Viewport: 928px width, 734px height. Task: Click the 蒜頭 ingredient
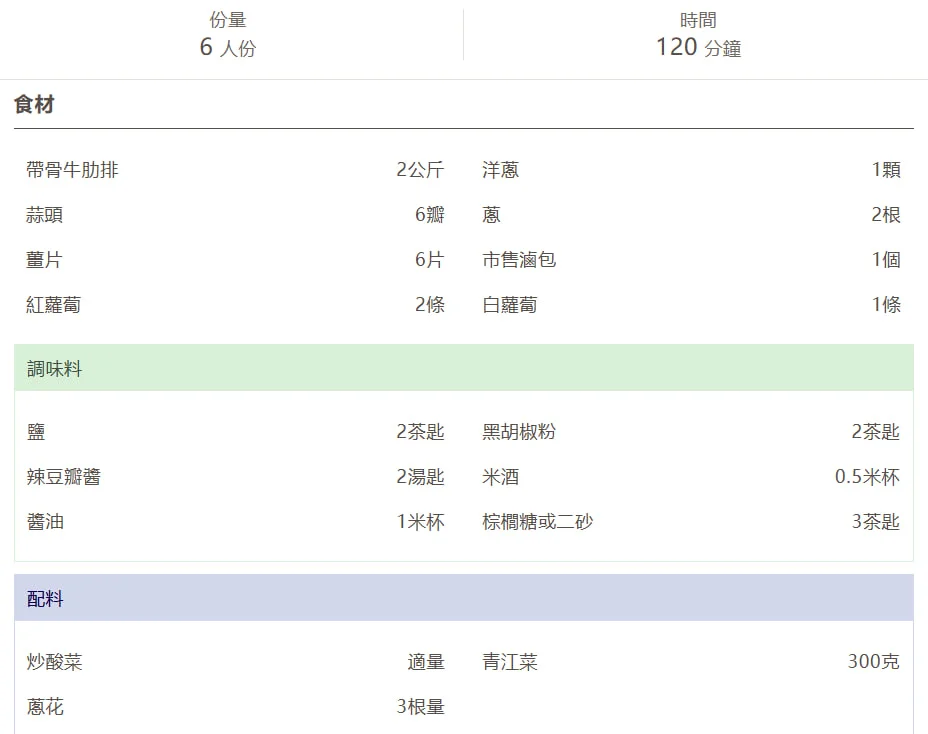pos(45,215)
